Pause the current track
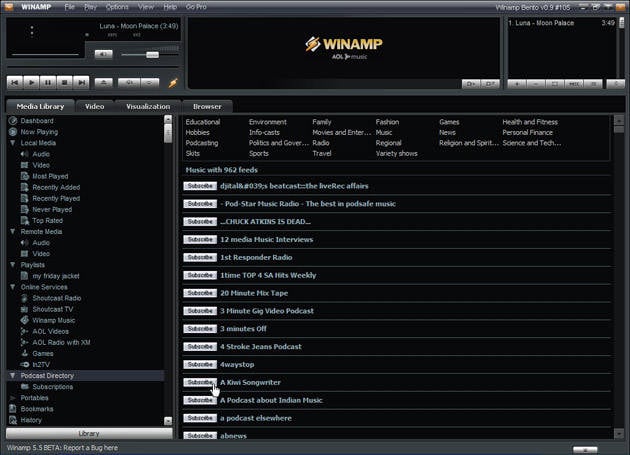The height and width of the screenshot is (455, 630). click(48, 82)
